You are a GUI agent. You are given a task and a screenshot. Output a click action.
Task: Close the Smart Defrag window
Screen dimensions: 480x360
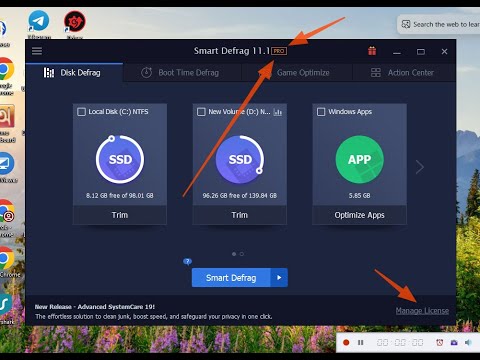[444, 52]
